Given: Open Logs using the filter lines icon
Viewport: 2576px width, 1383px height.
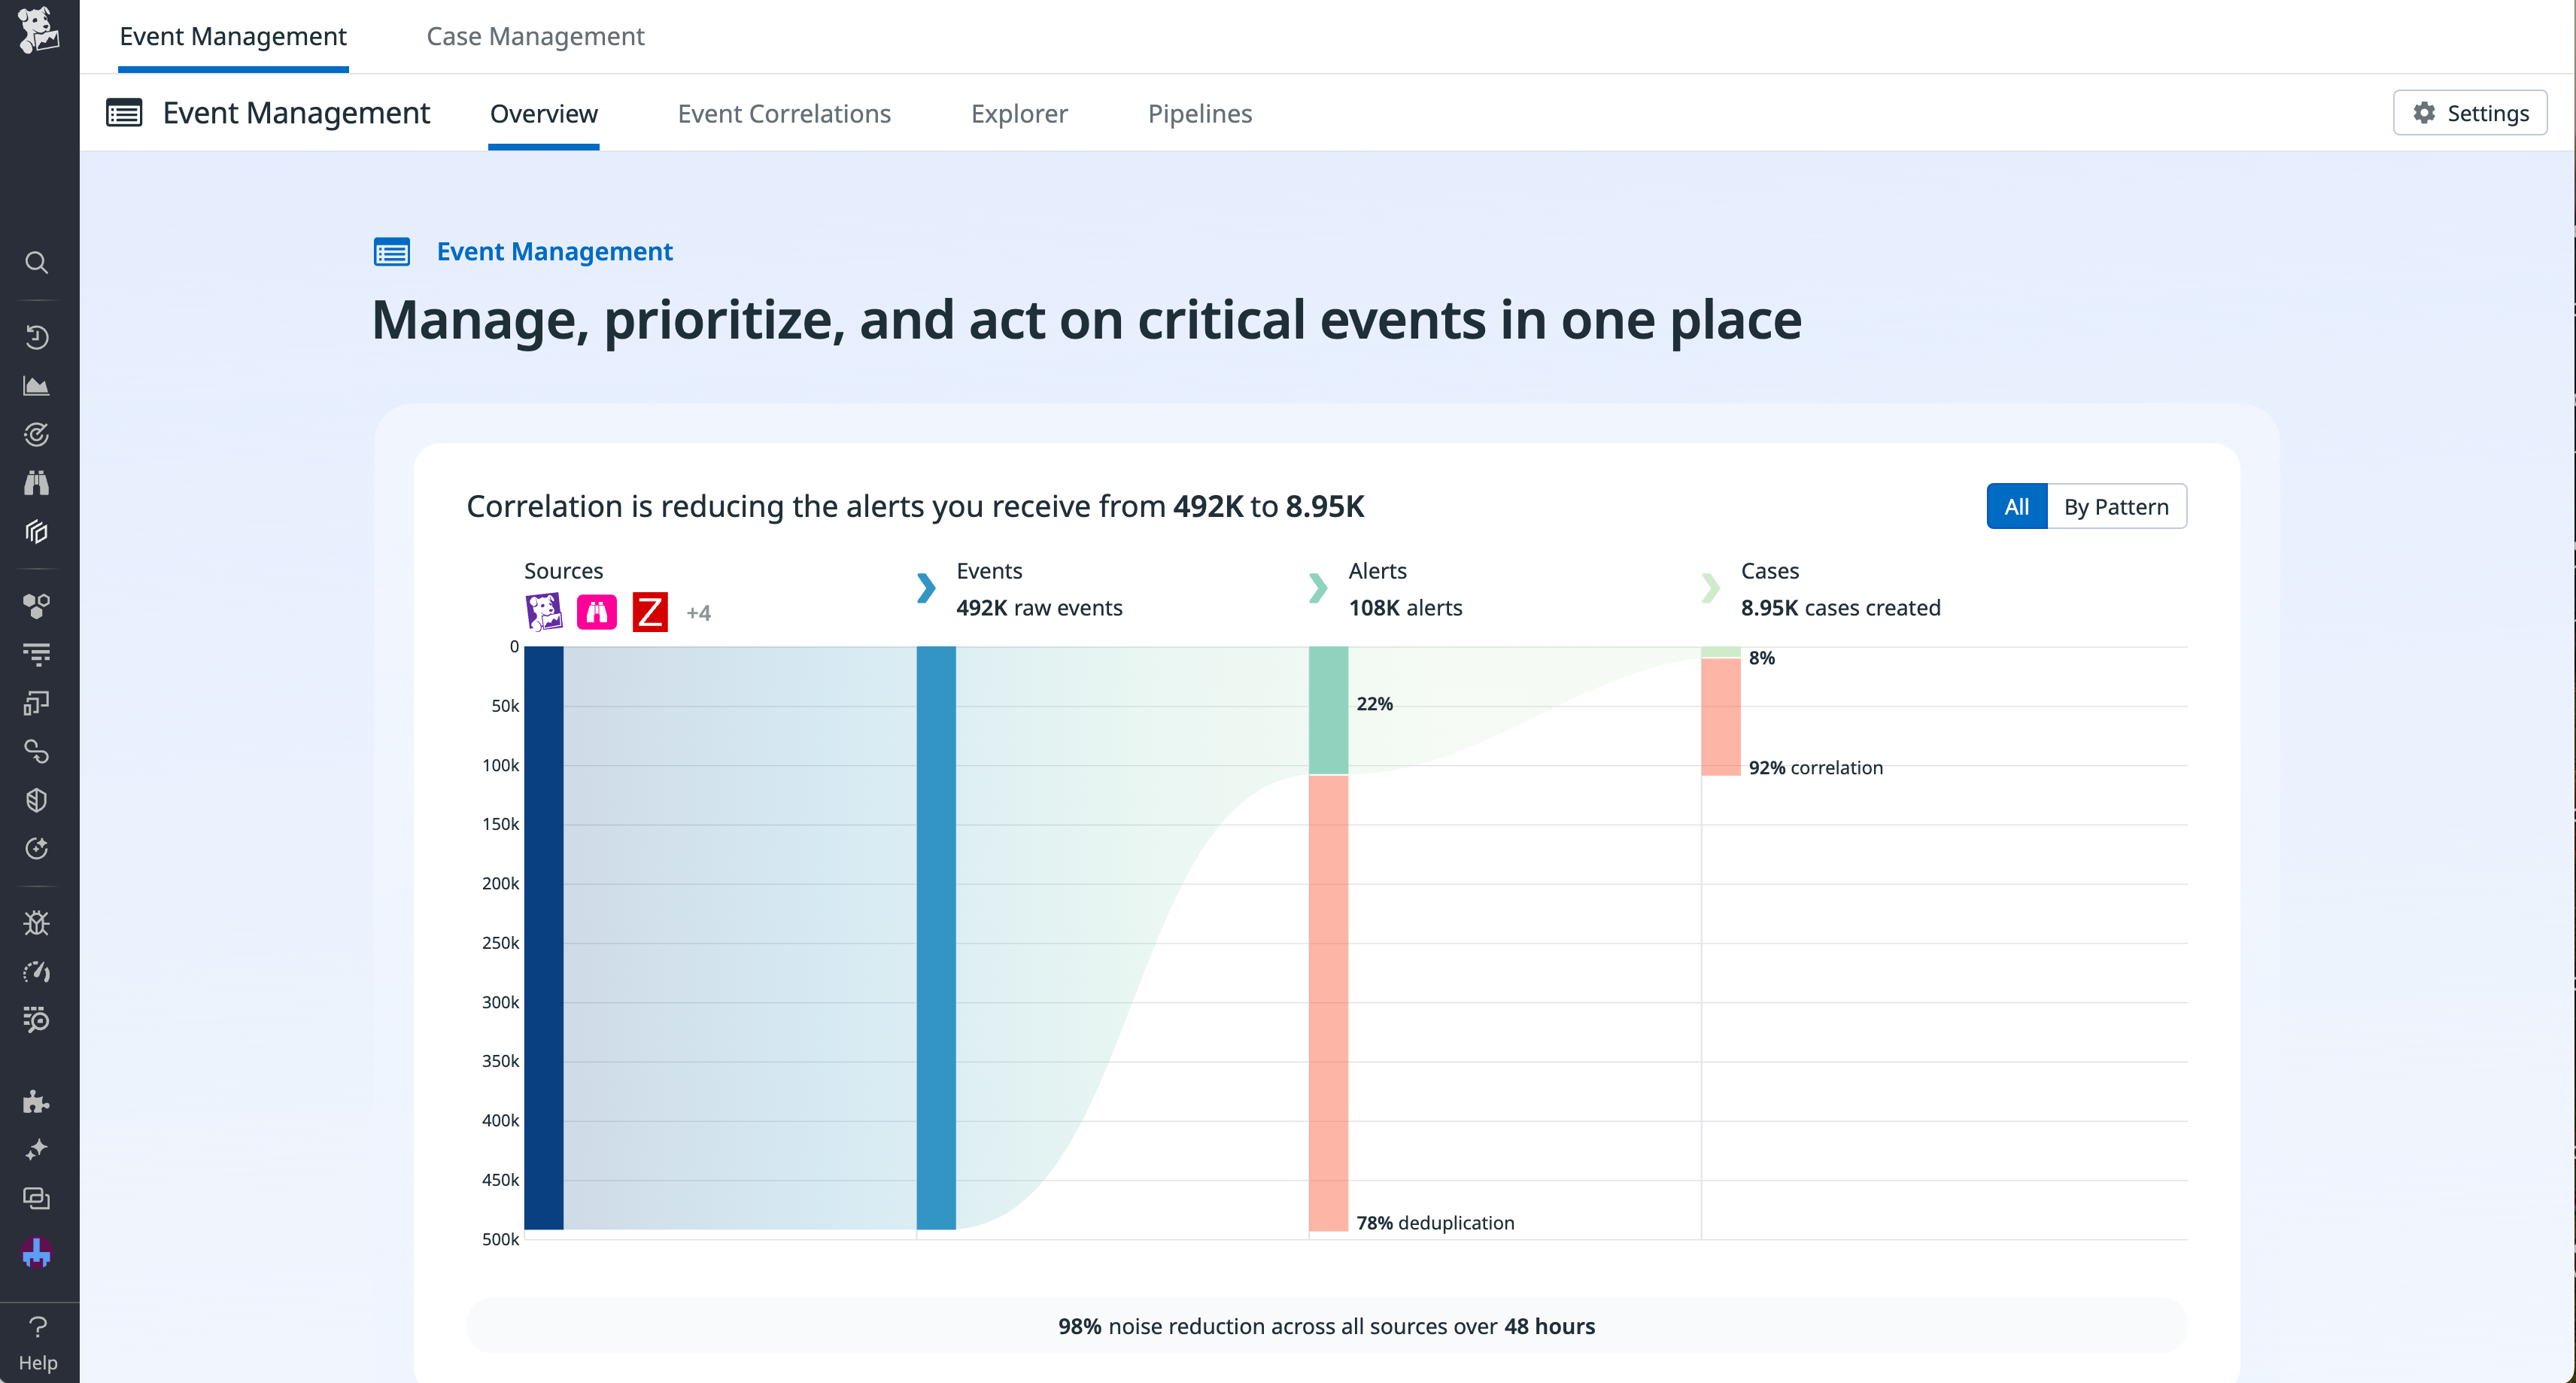Looking at the screenshot, I should point(37,653).
